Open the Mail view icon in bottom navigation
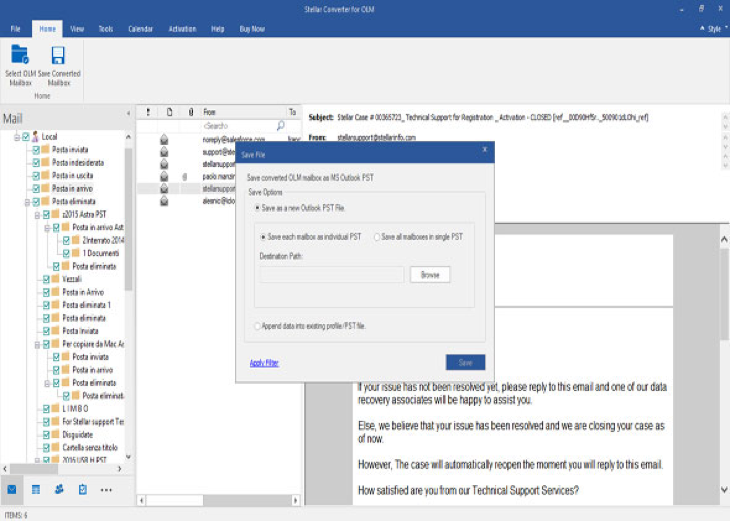 (12, 489)
